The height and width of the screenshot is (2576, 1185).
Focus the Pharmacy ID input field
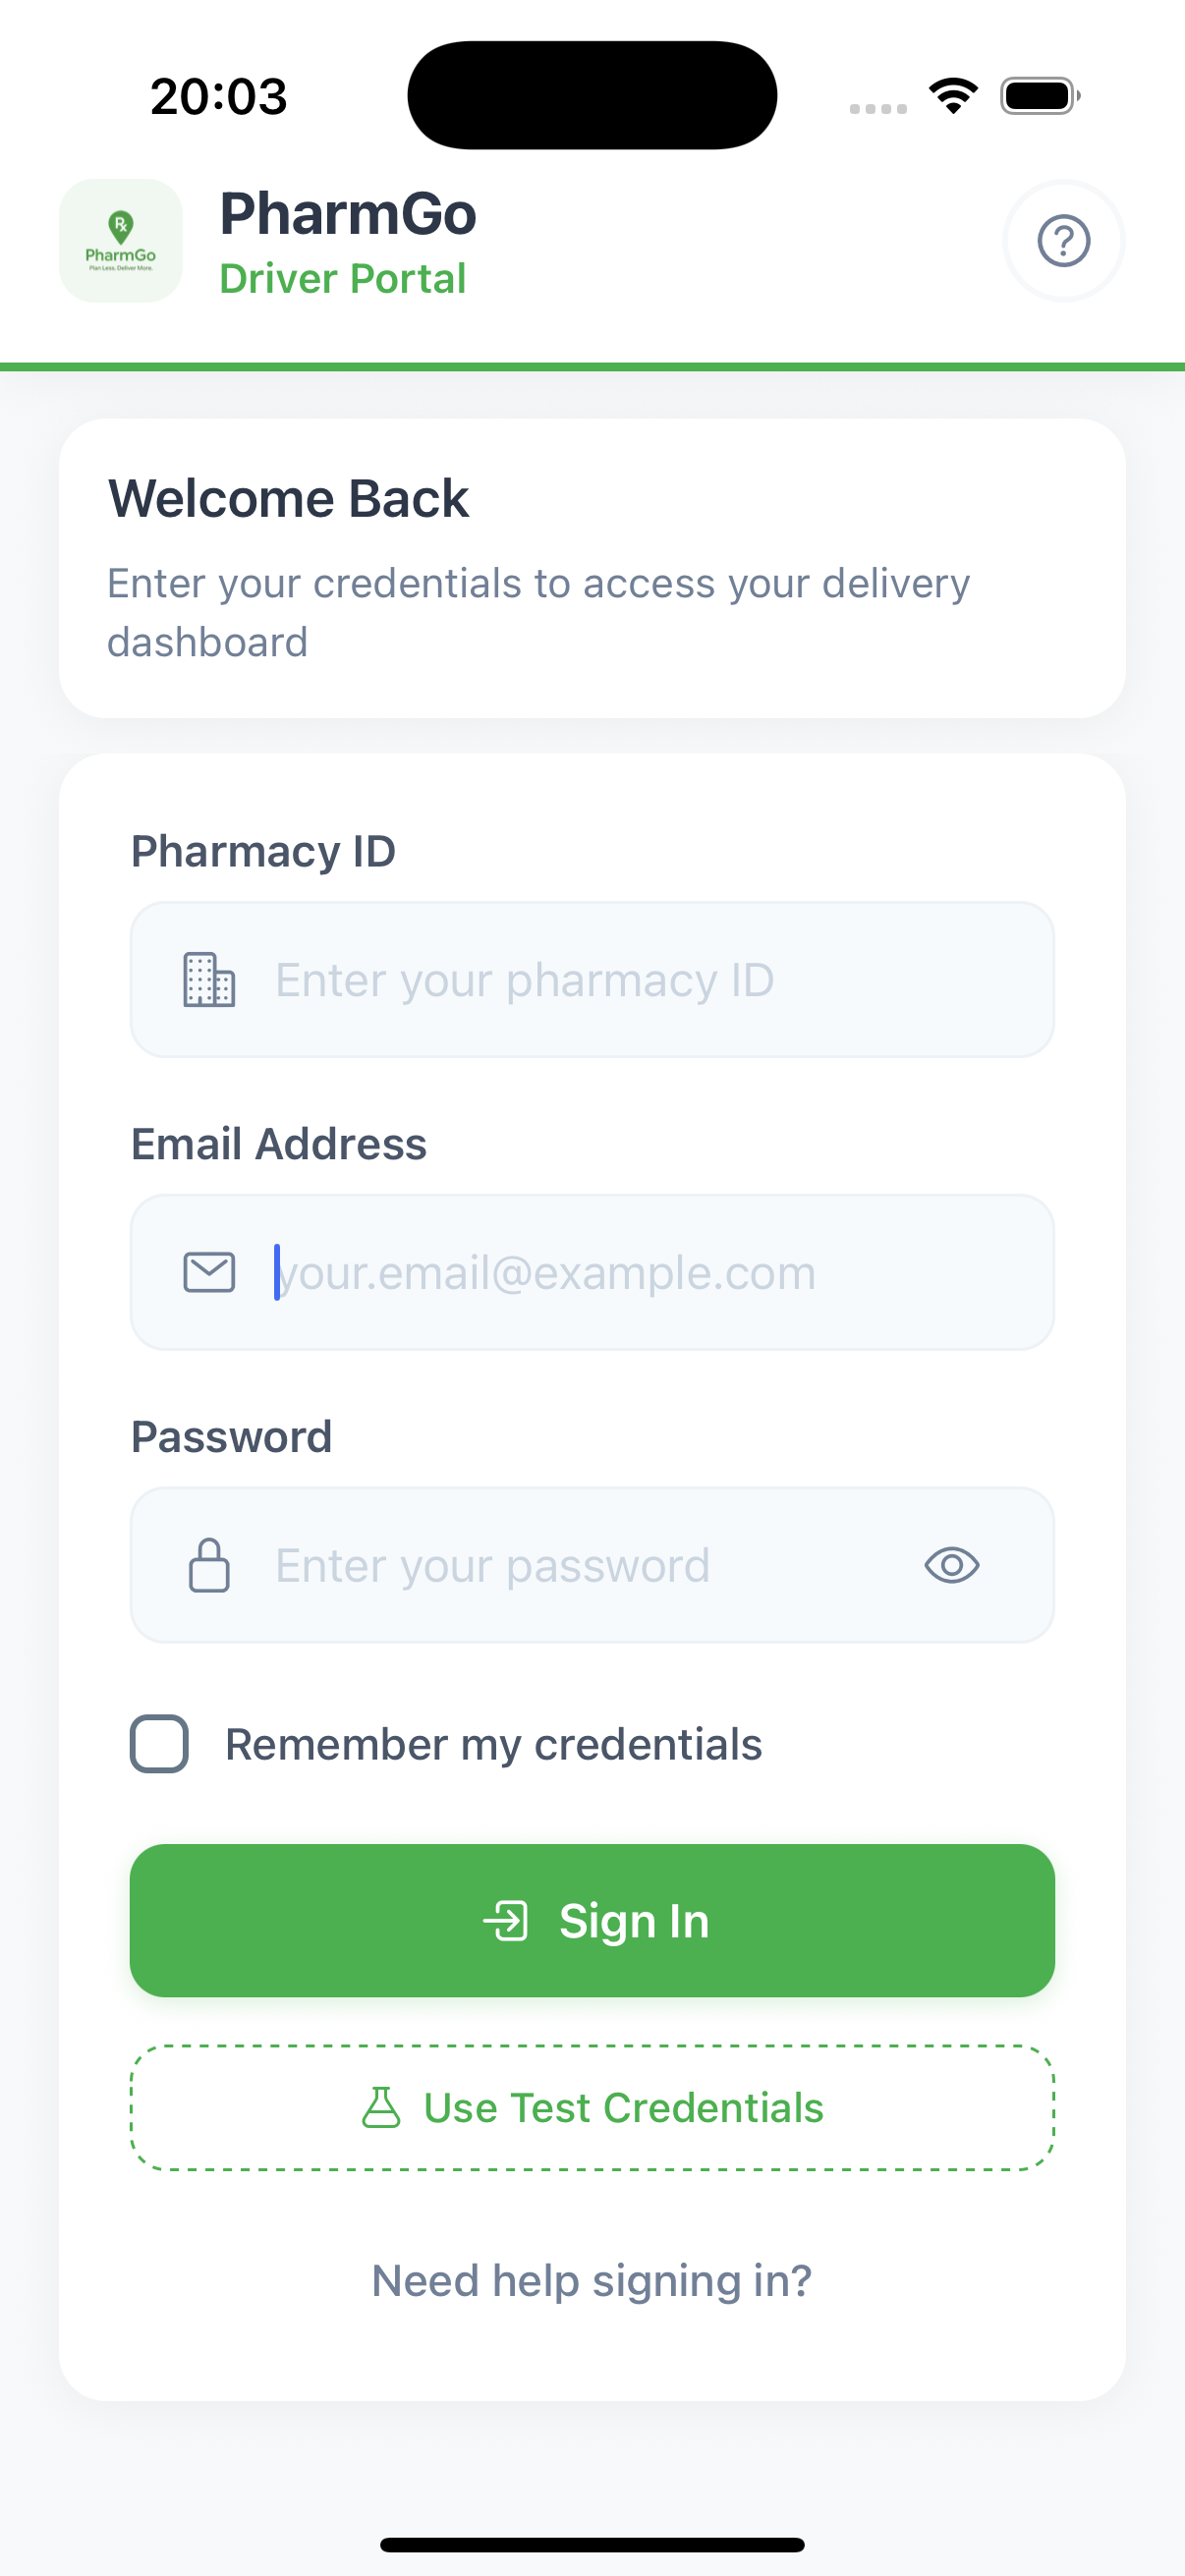point(620,980)
